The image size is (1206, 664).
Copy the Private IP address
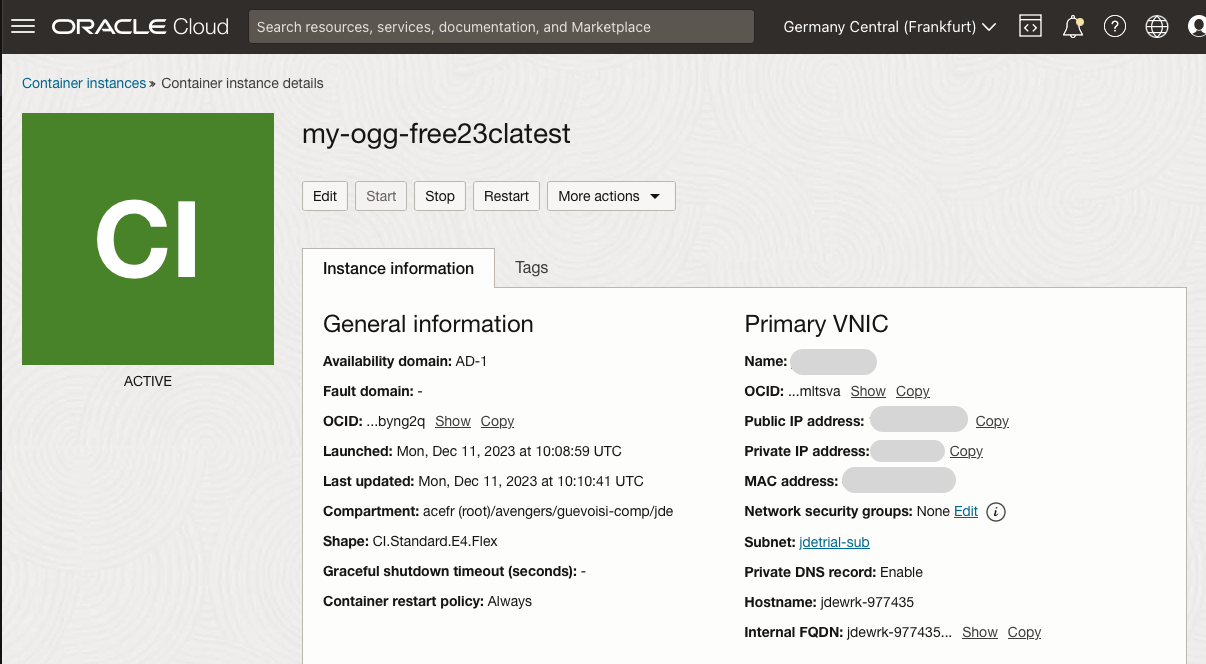[x=966, y=451]
